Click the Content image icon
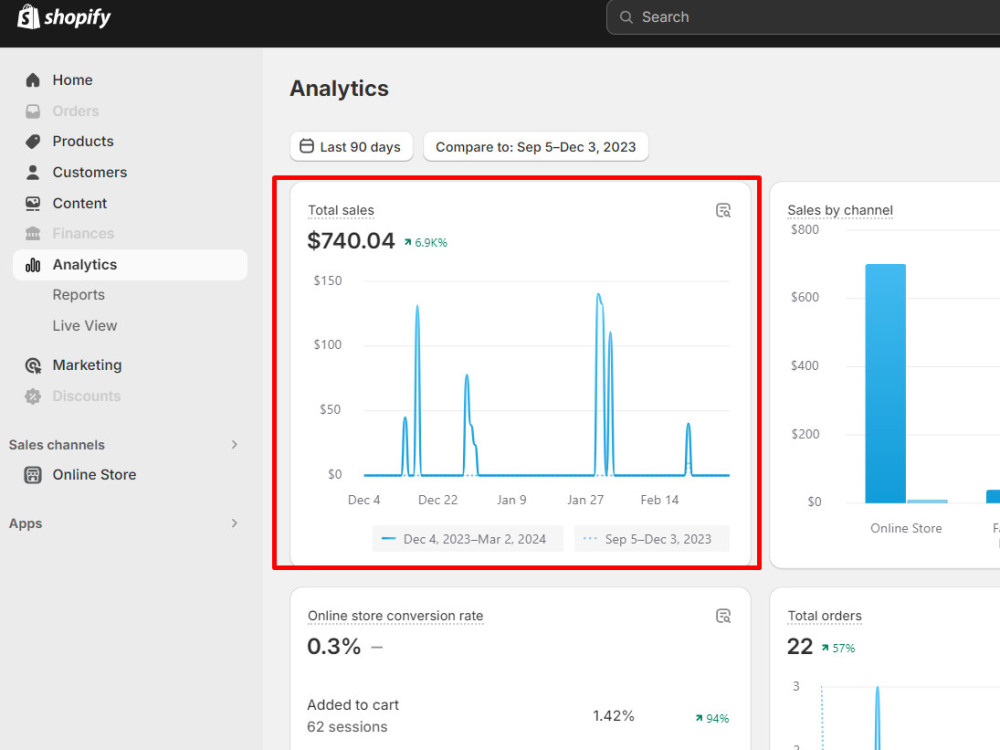 click(x=33, y=203)
